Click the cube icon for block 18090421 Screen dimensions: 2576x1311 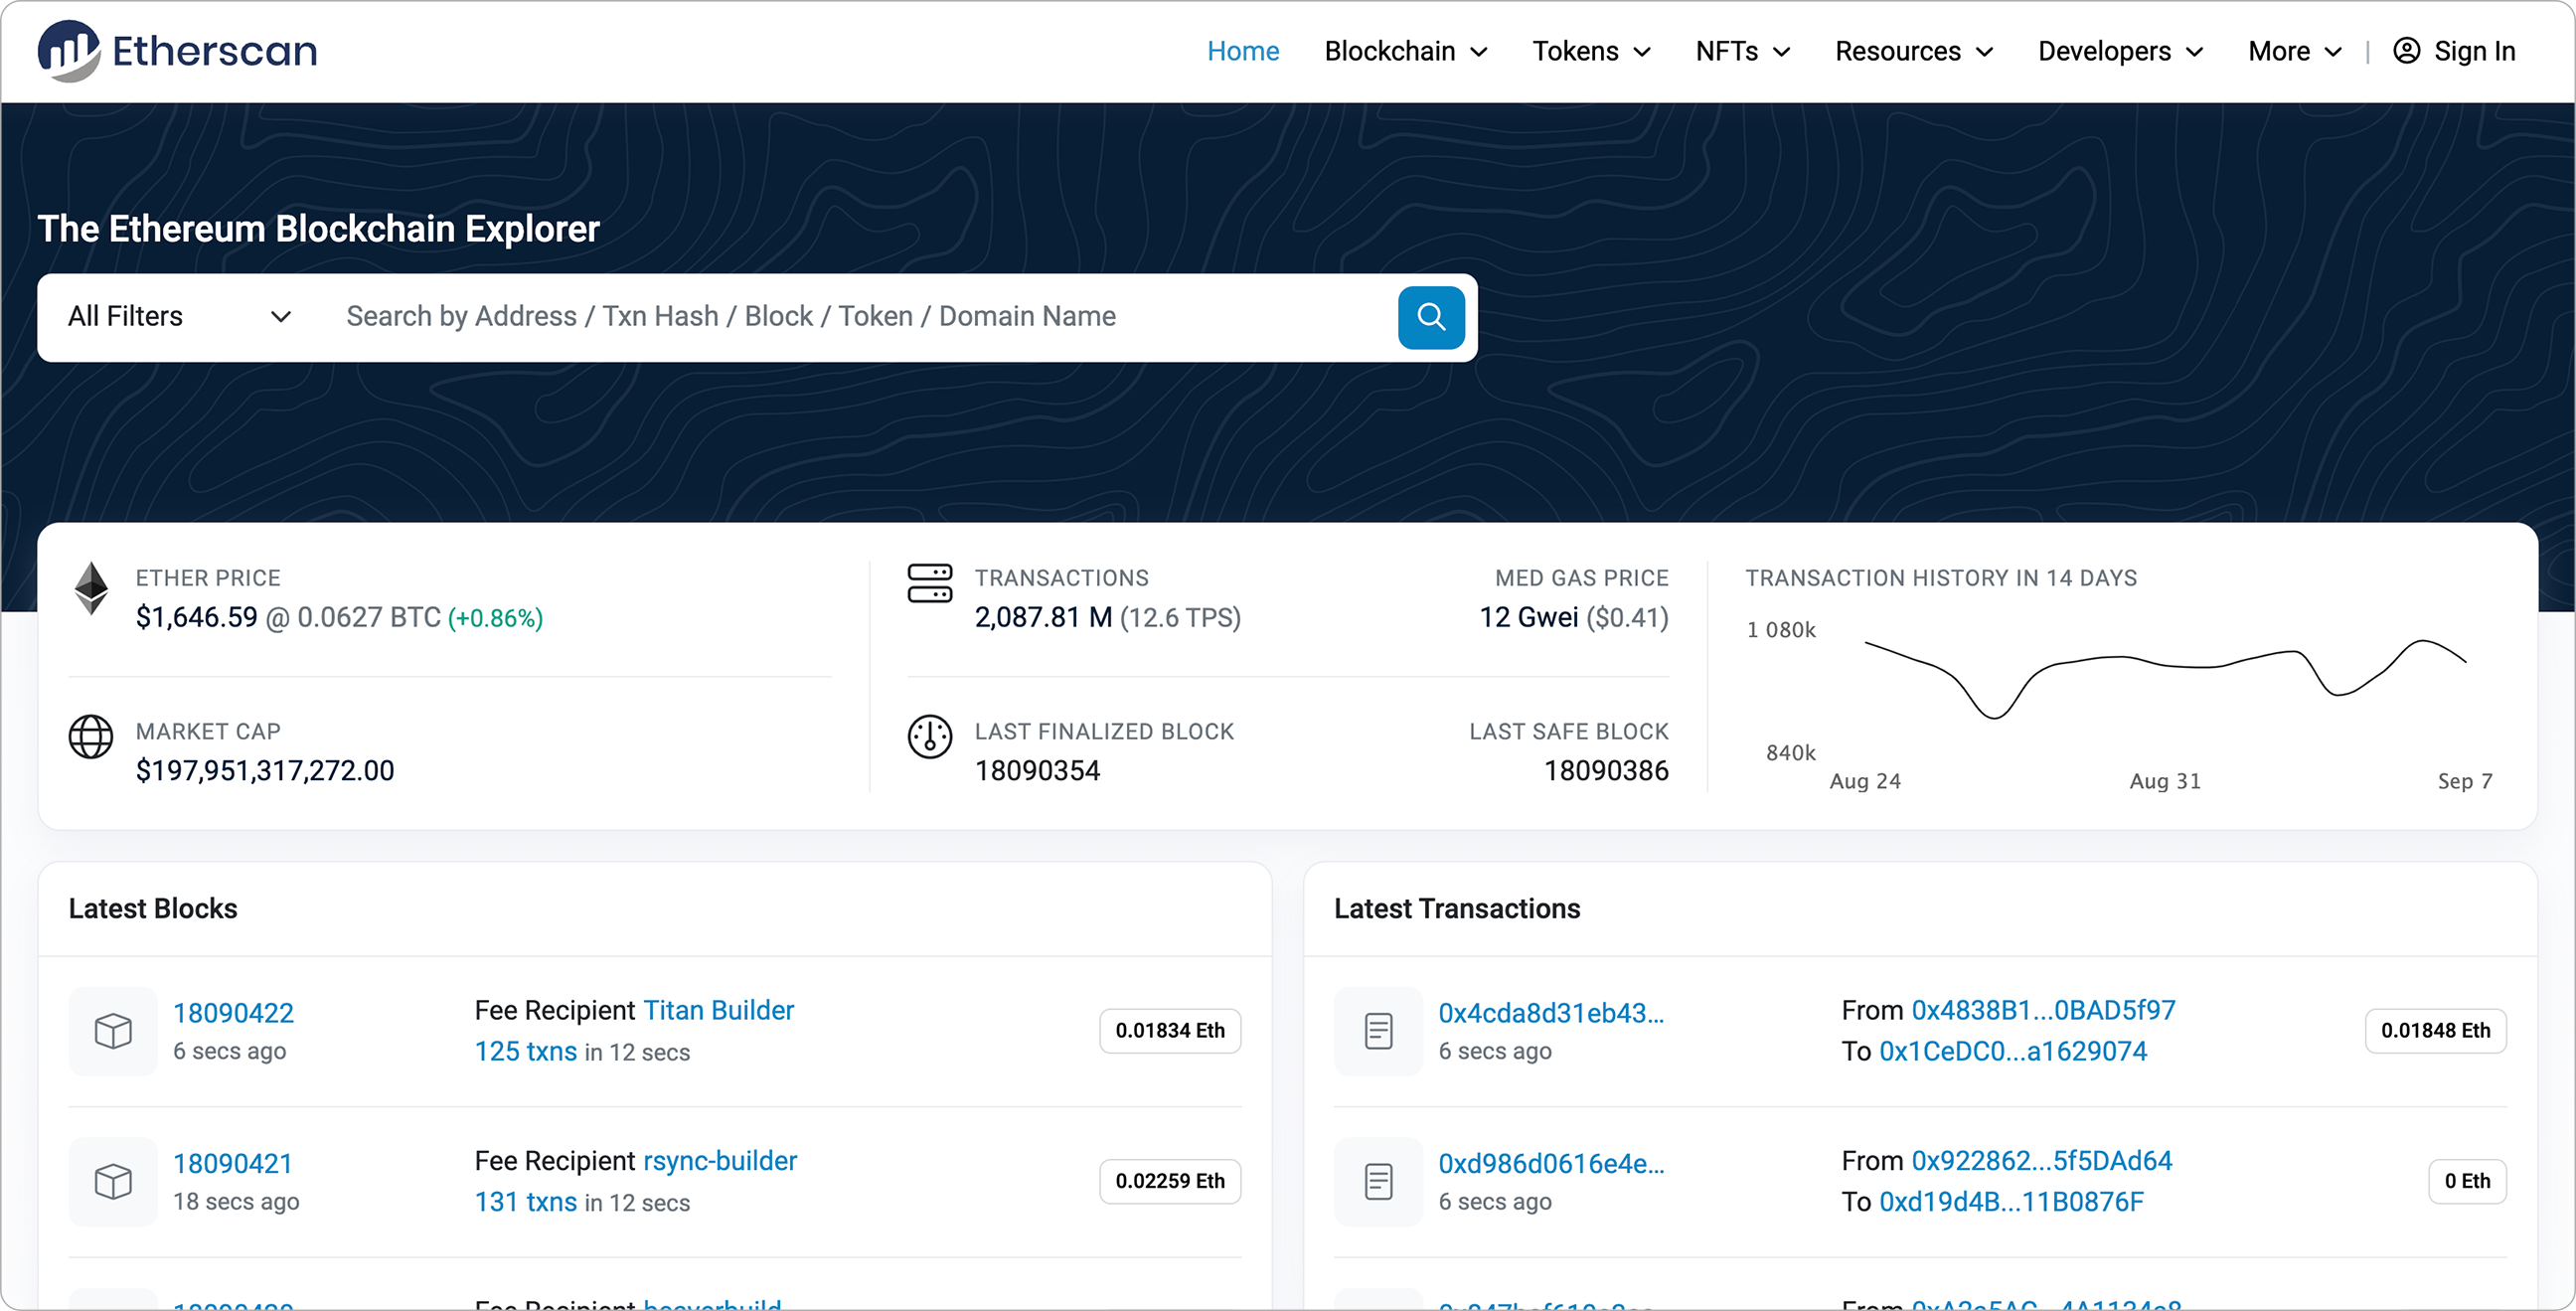pyautogui.click(x=113, y=1181)
